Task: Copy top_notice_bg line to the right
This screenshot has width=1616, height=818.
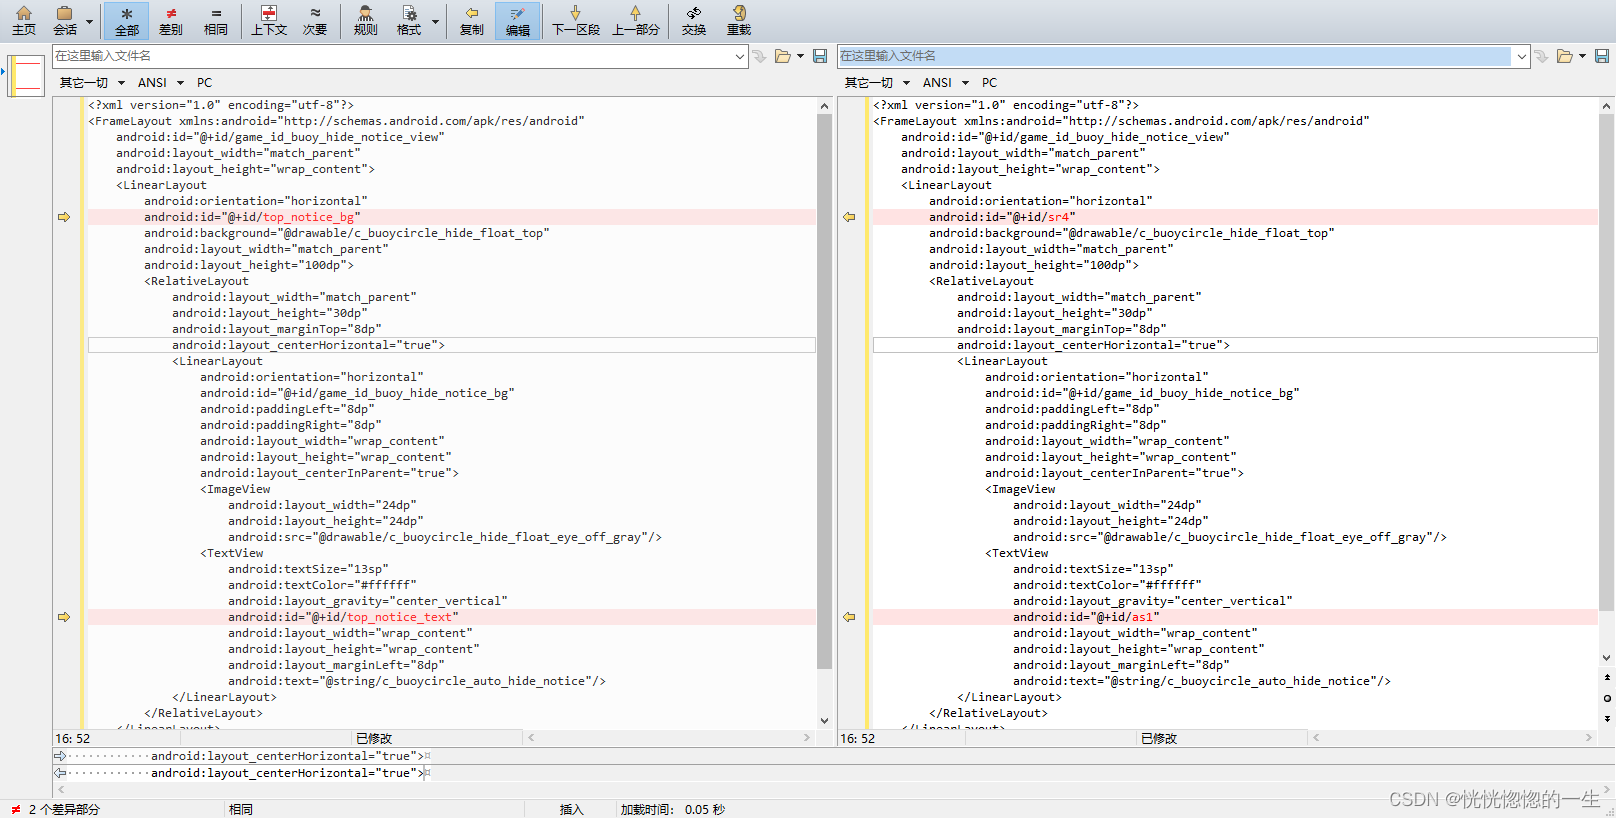Action: click(64, 217)
